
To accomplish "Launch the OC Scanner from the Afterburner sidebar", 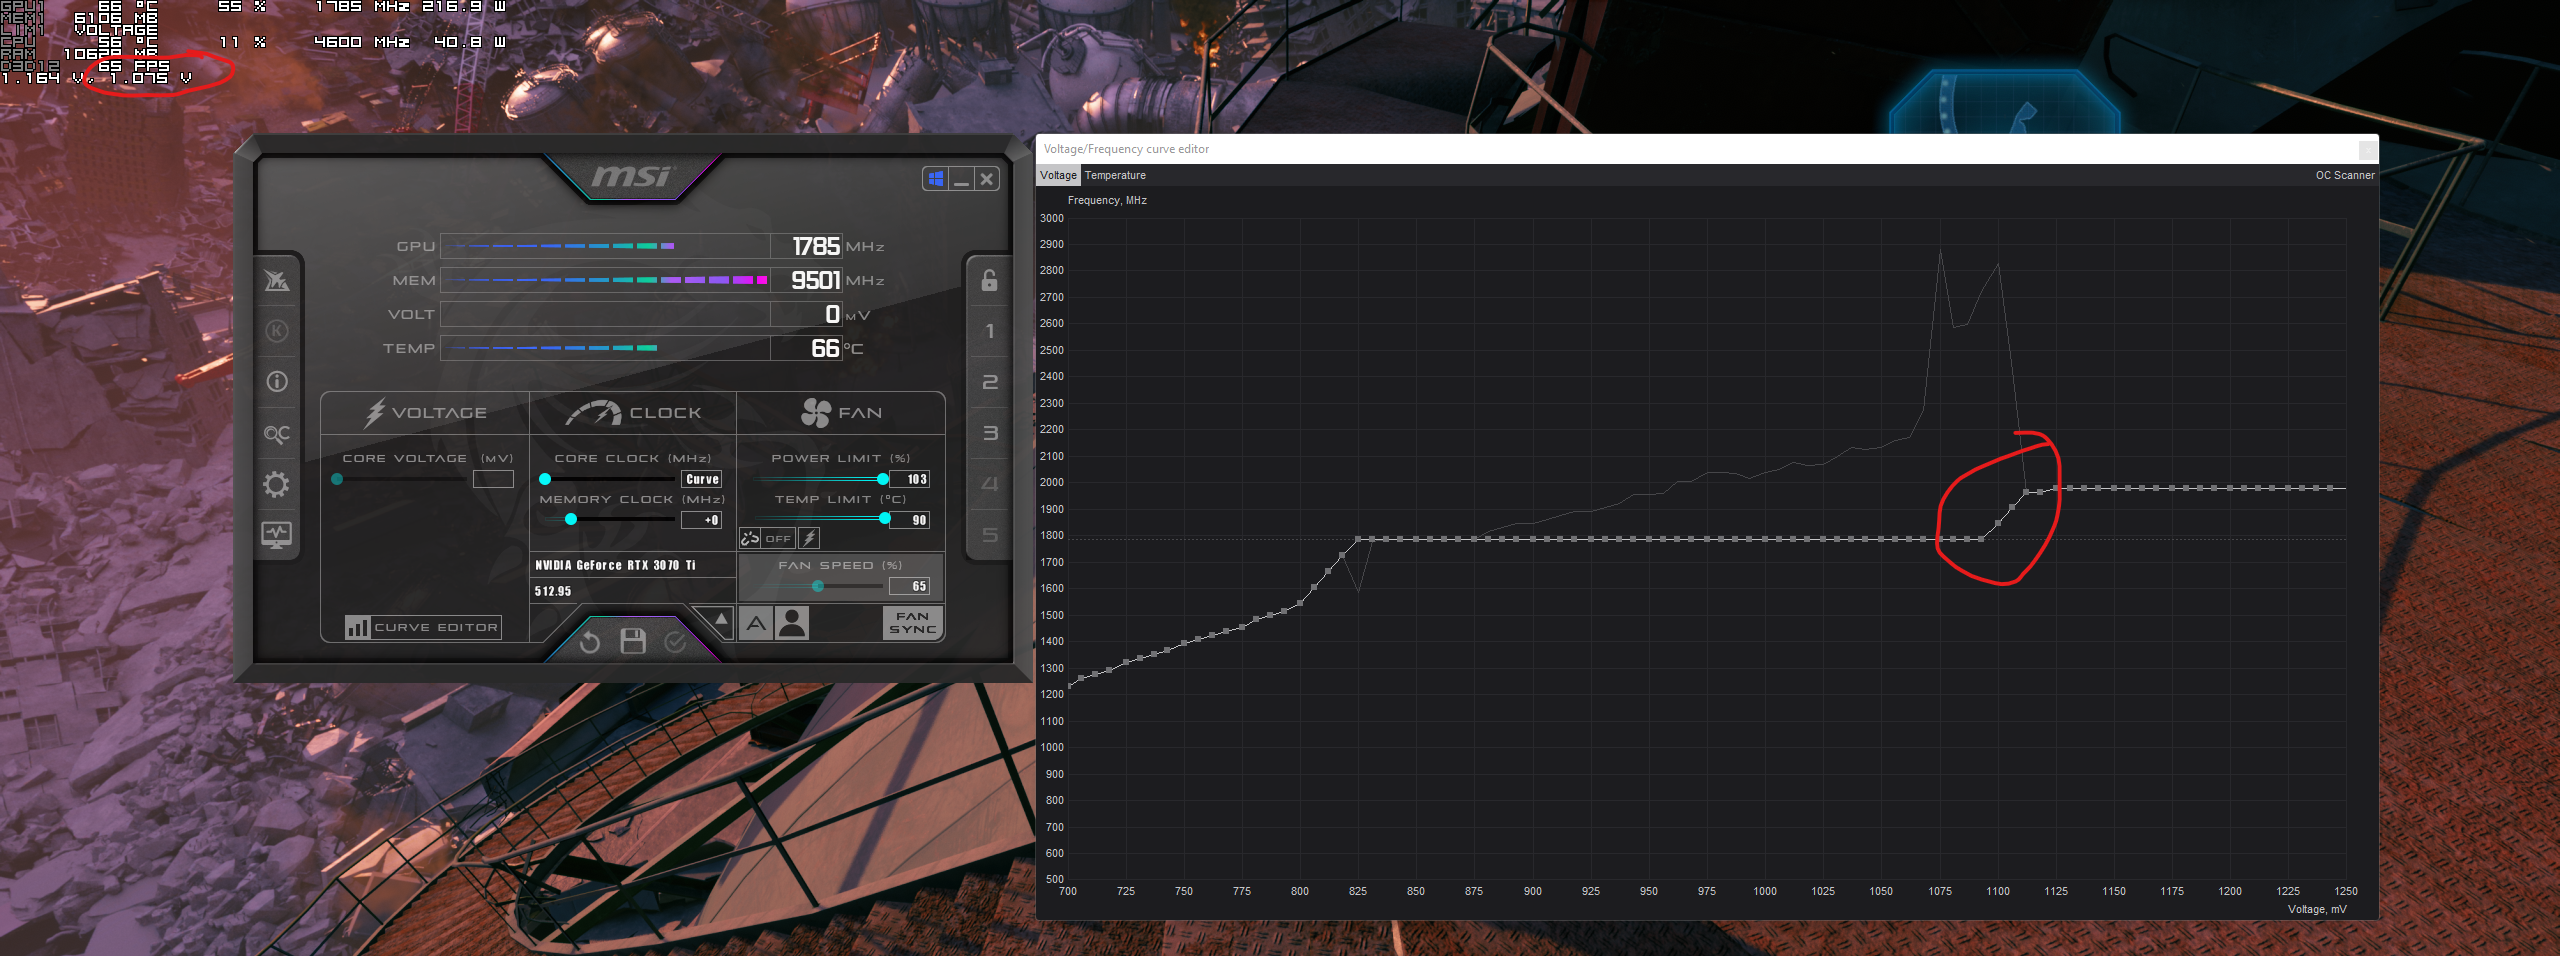I will tap(277, 433).
